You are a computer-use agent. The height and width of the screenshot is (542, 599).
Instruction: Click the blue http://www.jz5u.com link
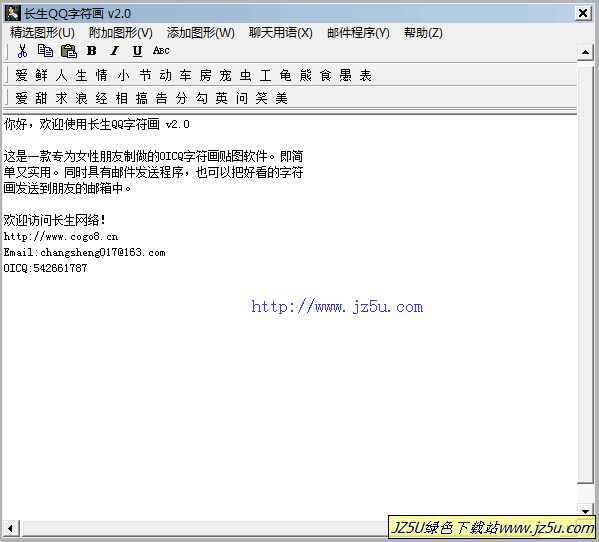pos(337,307)
